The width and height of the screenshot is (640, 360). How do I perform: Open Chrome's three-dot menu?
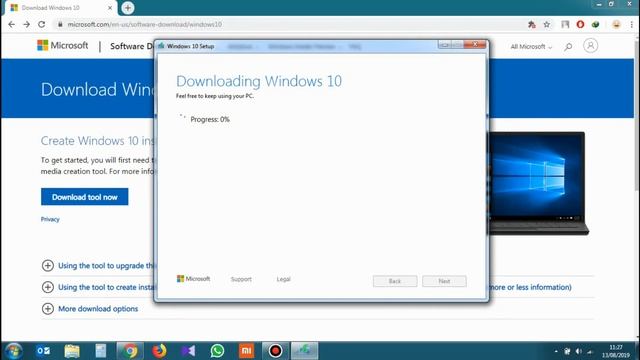tap(632, 24)
